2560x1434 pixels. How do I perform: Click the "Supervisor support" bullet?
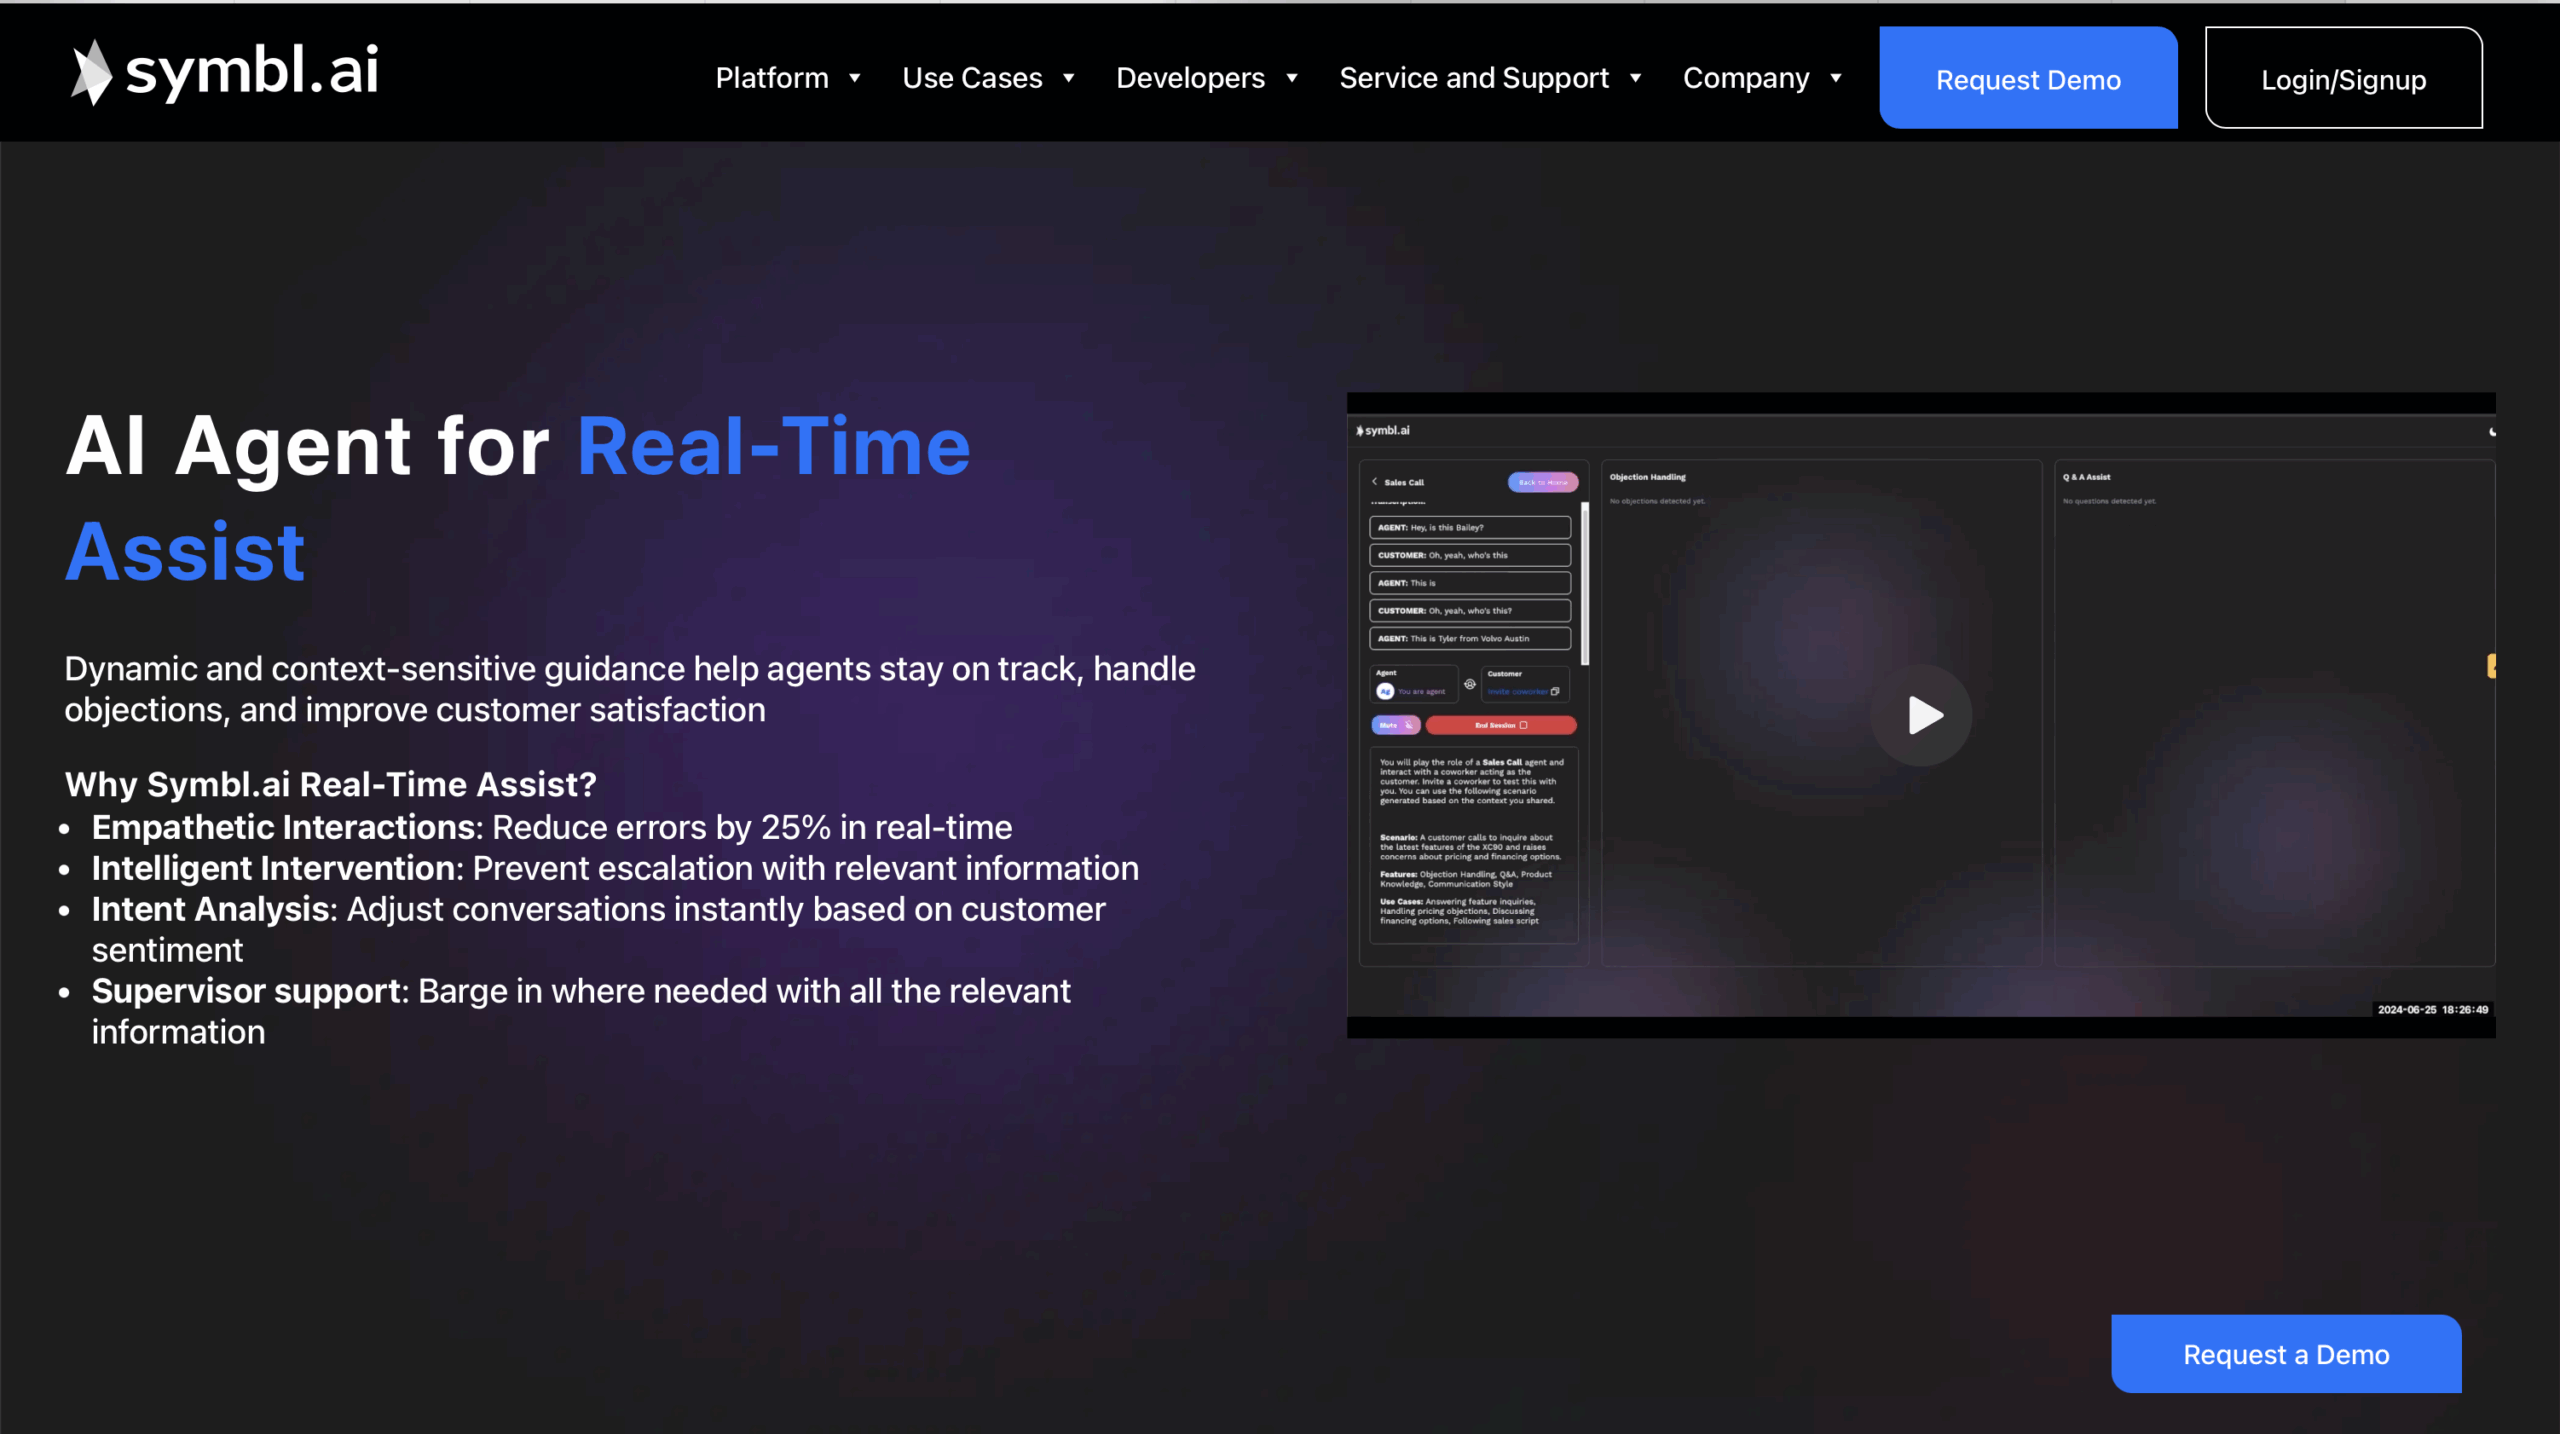click(x=581, y=1012)
